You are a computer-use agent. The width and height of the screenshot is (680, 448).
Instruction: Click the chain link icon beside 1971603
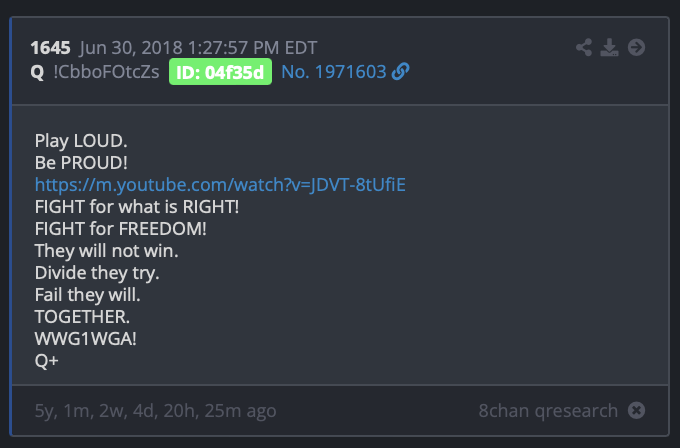pyautogui.click(x=400, y=72)
